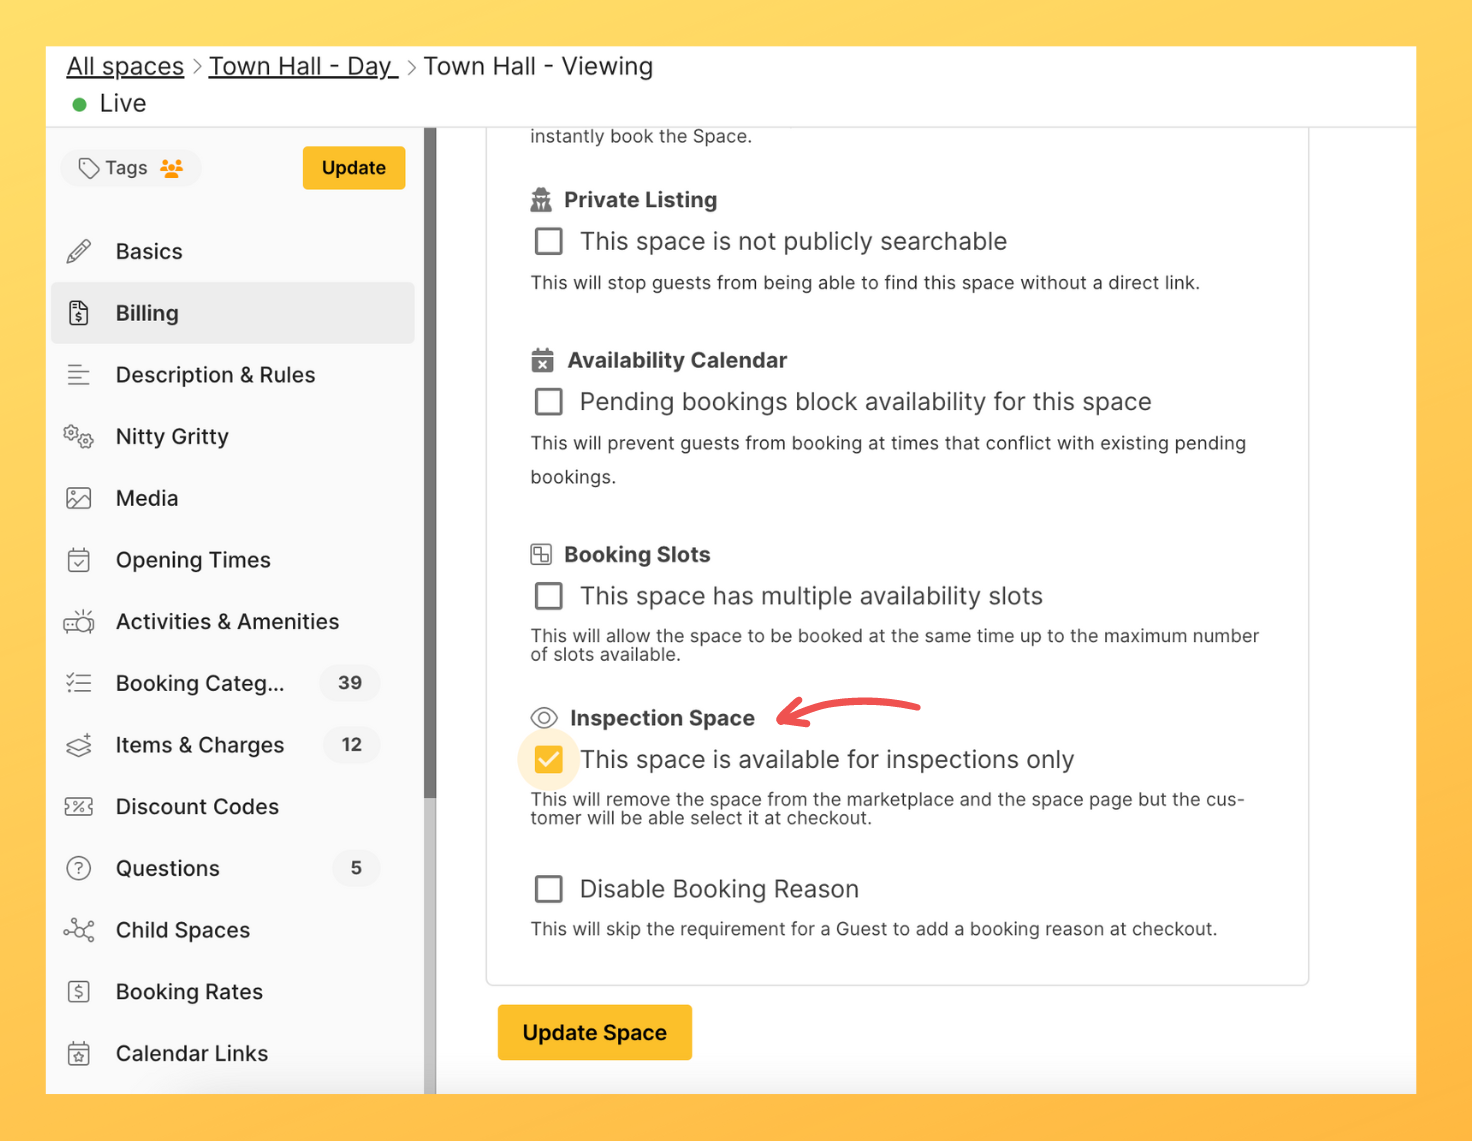Navigate to Child Spaces
1472x1141 pixels.
(x=232, y=930)
